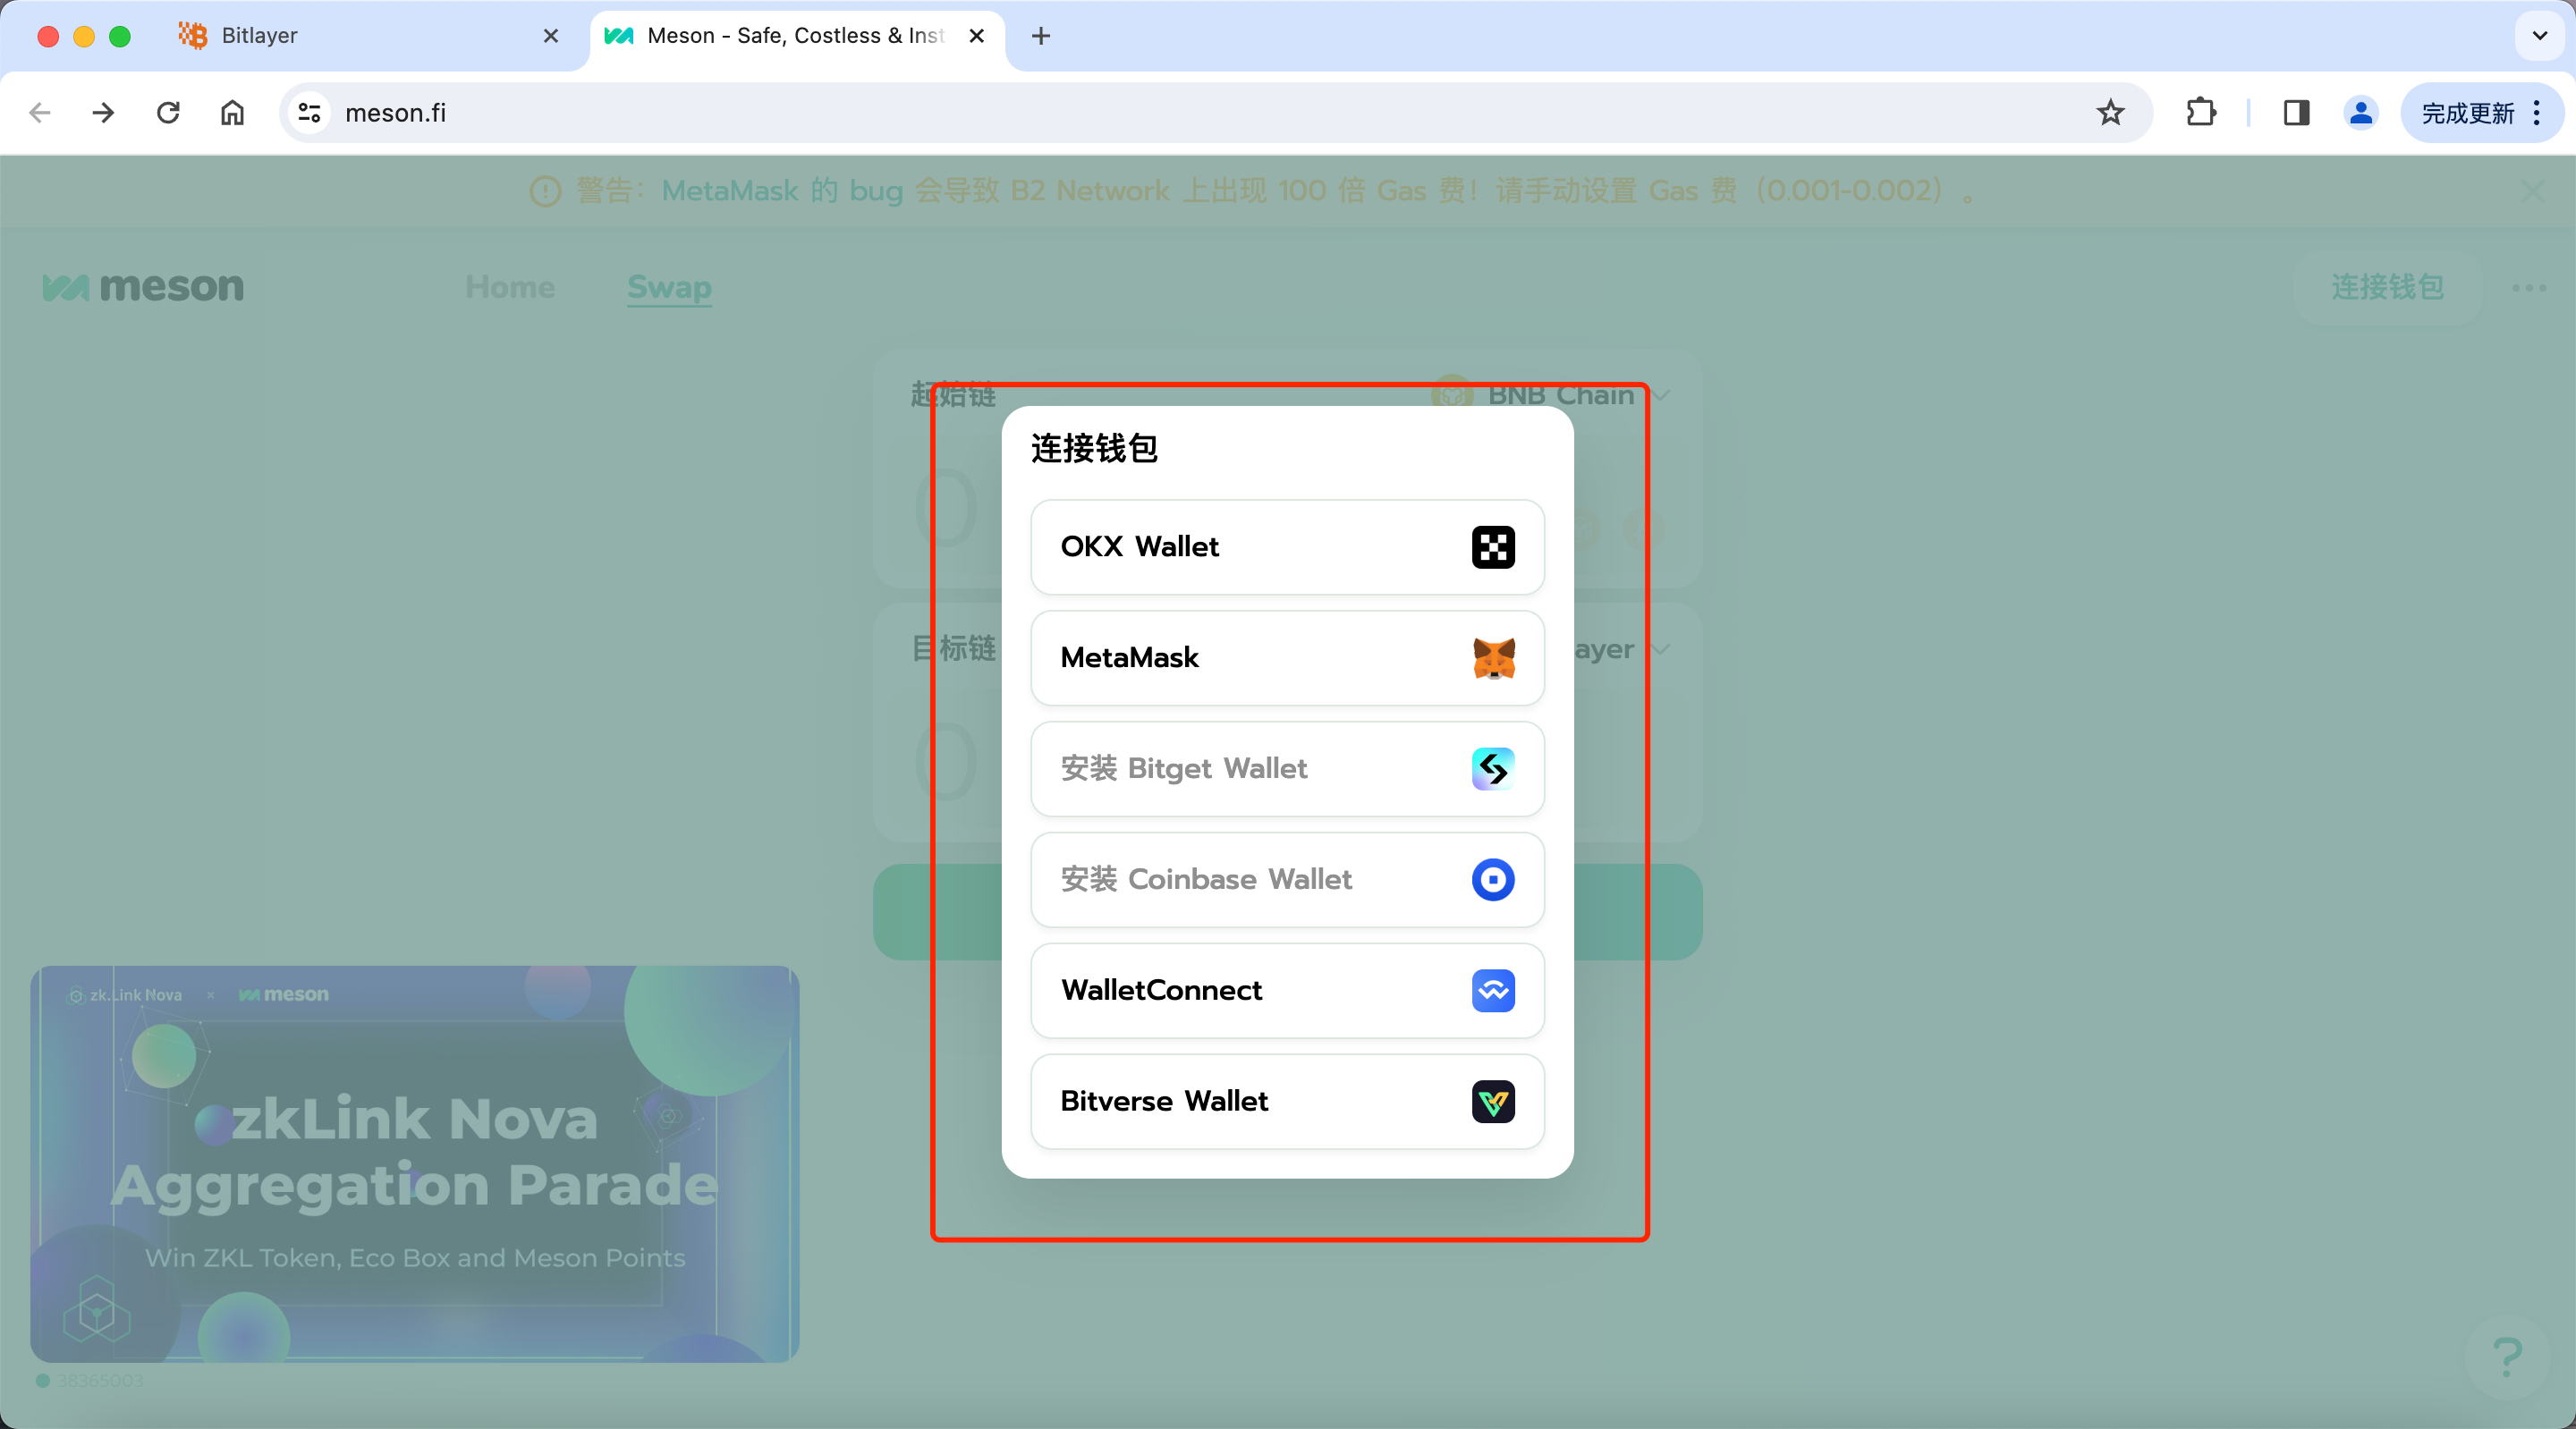The image size is (2576, 1429).
Task: Click the WalletConnect logo icon
Action: 1492,990
